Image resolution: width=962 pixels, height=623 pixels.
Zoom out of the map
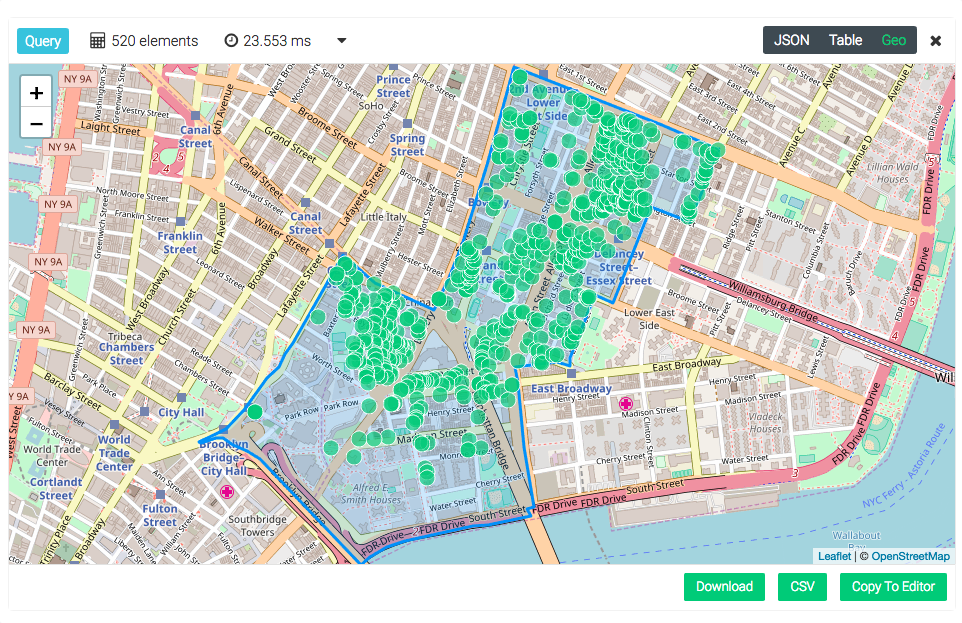(36, 124)
